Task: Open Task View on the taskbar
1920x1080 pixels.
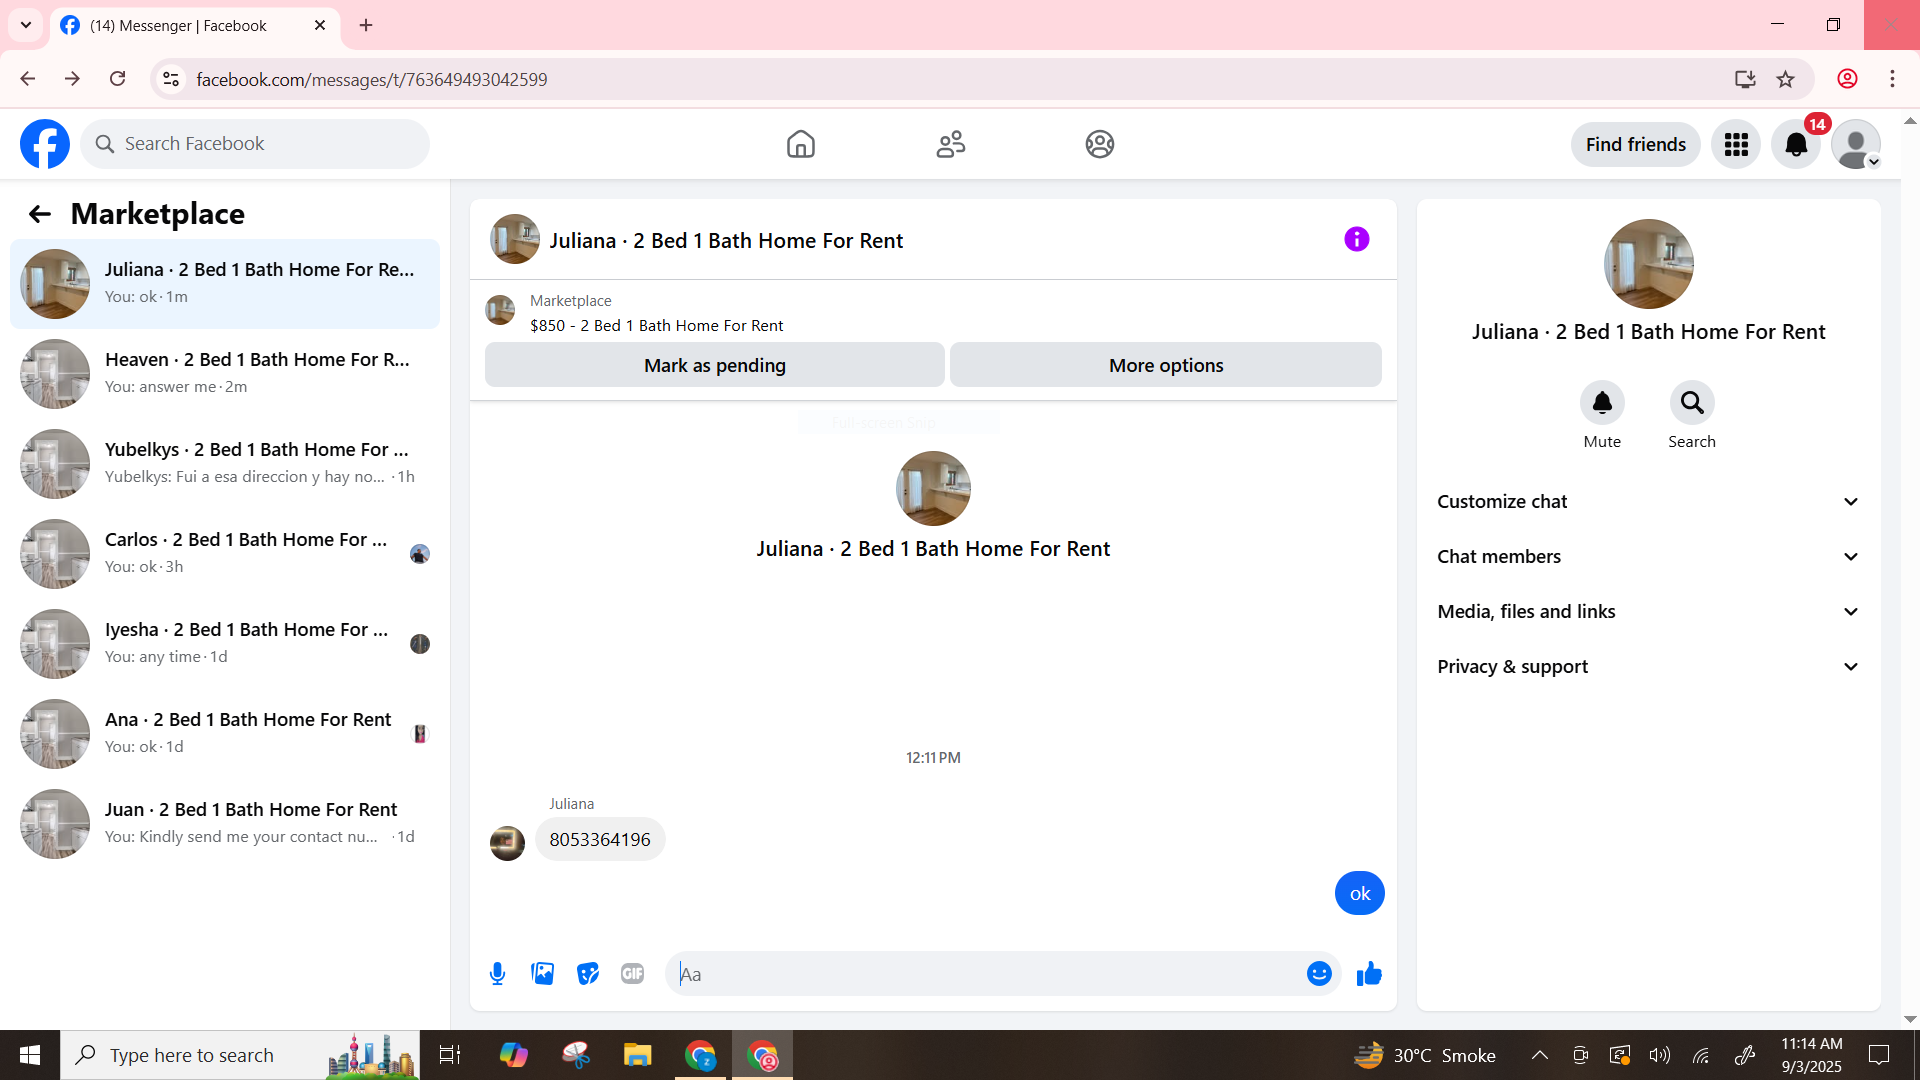Action: coord(450,1055)
